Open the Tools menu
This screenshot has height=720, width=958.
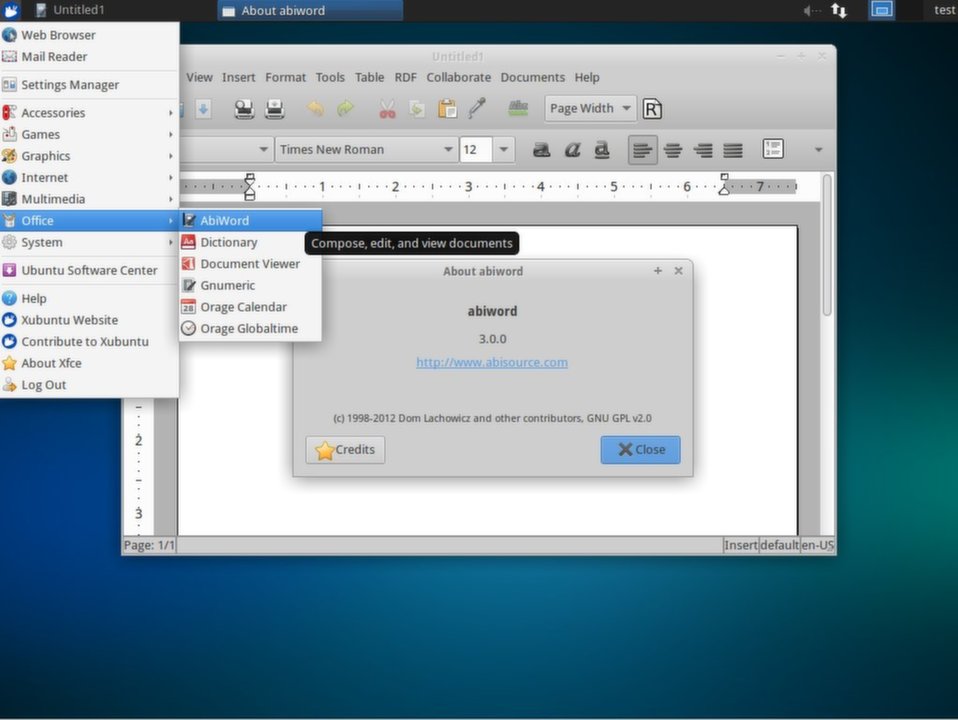click(x=330, y=78)
